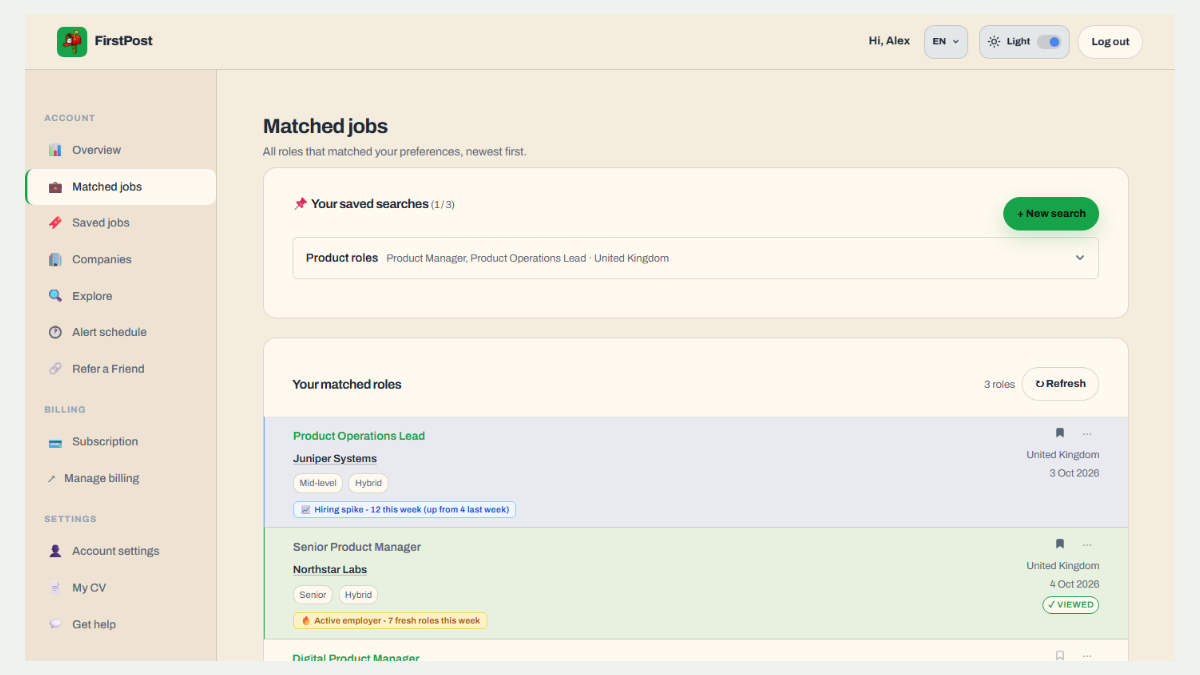Click the VIEWED status badge
Viewport: 1200px width, 675px height.
tap(1070, 605)
